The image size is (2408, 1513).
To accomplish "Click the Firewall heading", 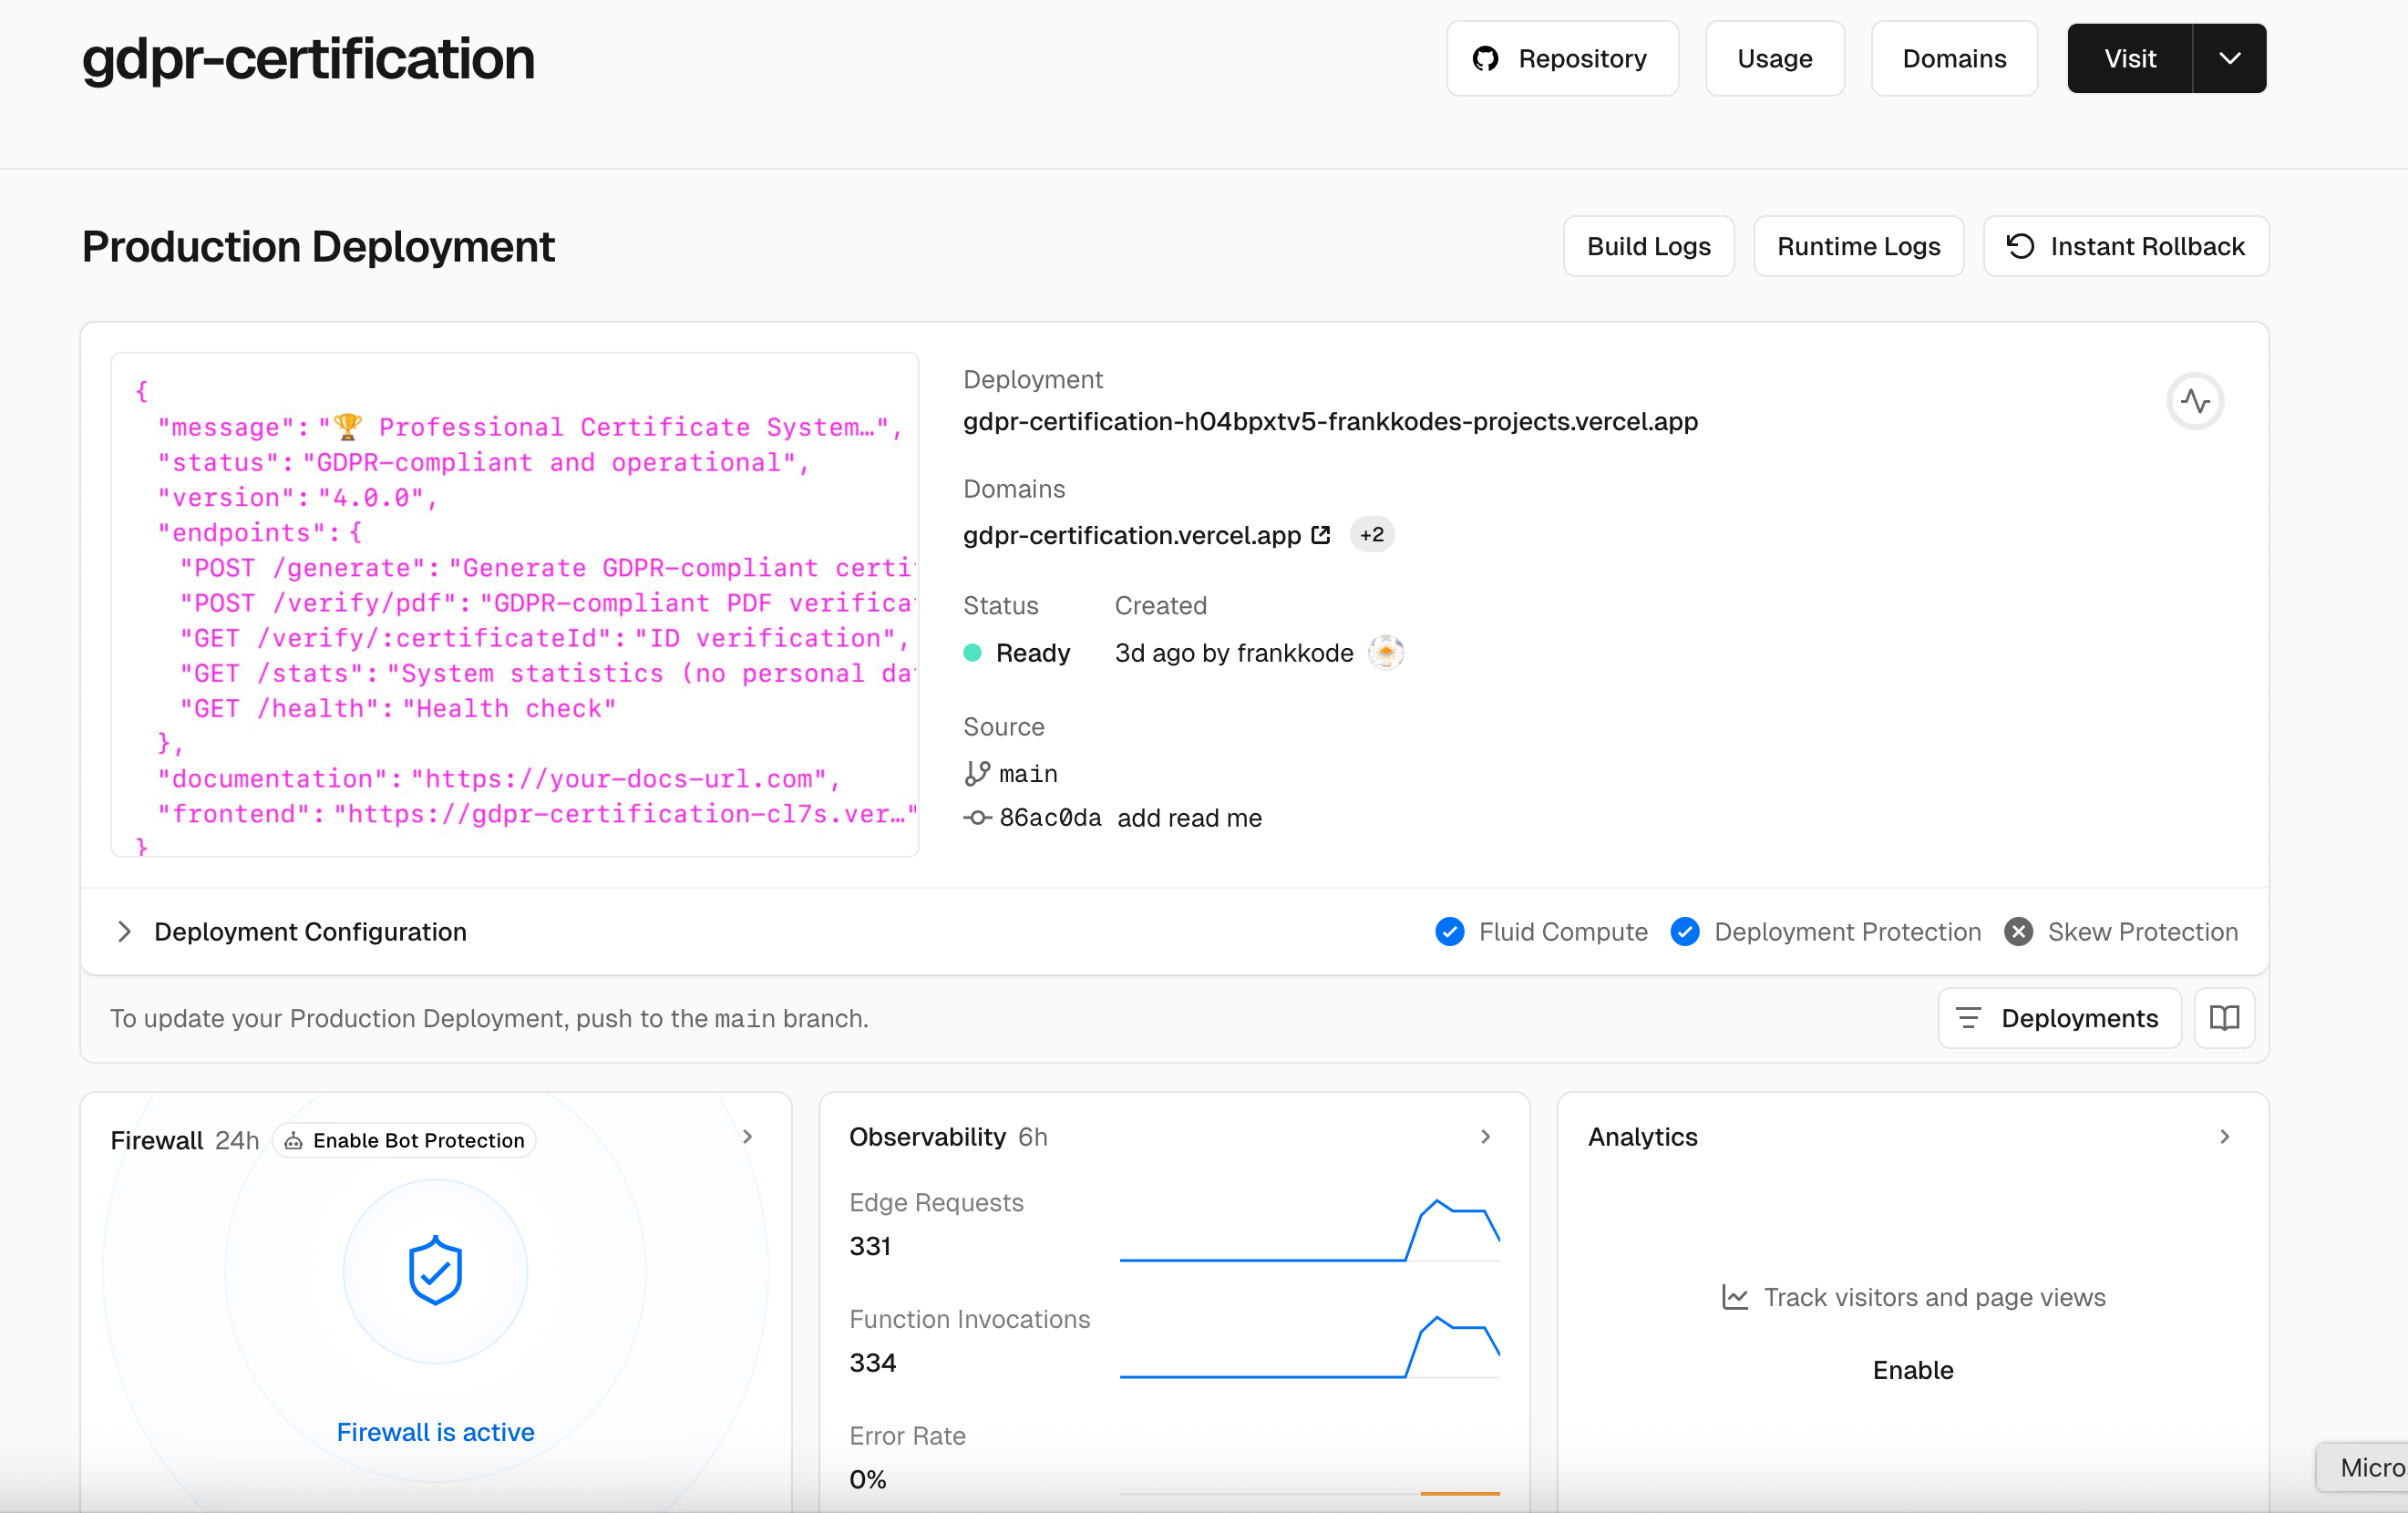I will (x=157, y=1140).
